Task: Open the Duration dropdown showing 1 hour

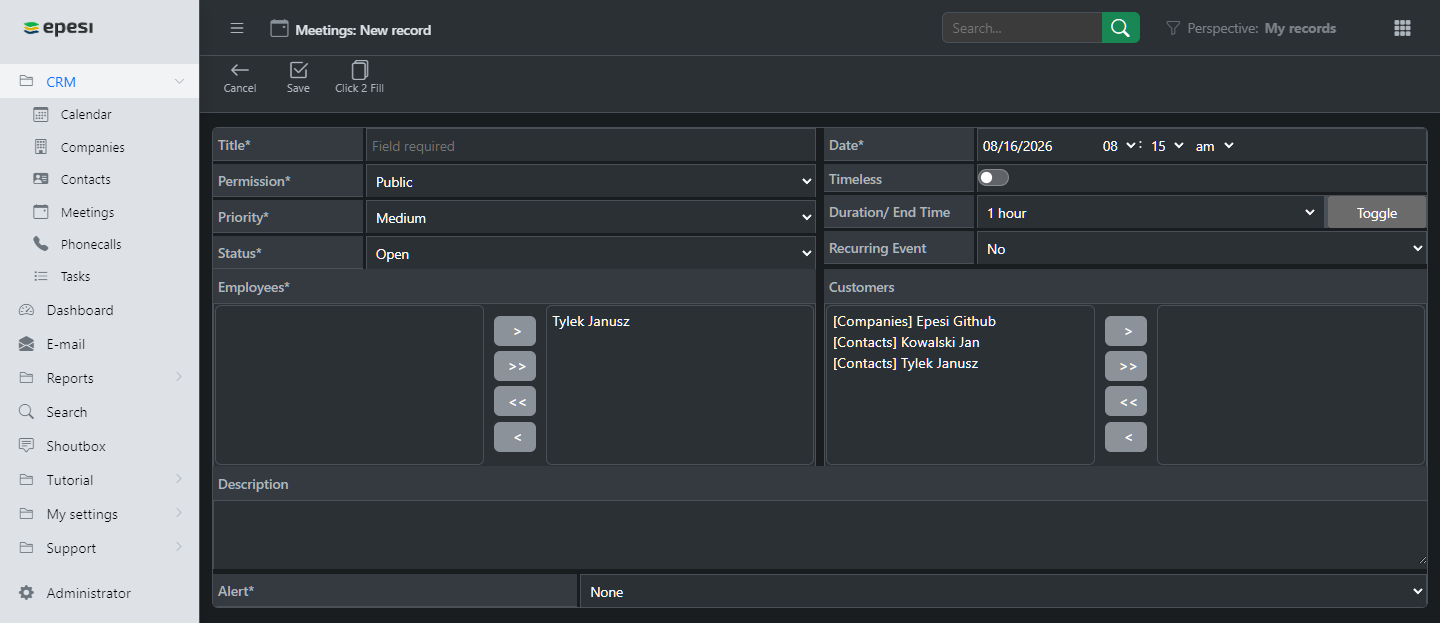Action: 1150,213
